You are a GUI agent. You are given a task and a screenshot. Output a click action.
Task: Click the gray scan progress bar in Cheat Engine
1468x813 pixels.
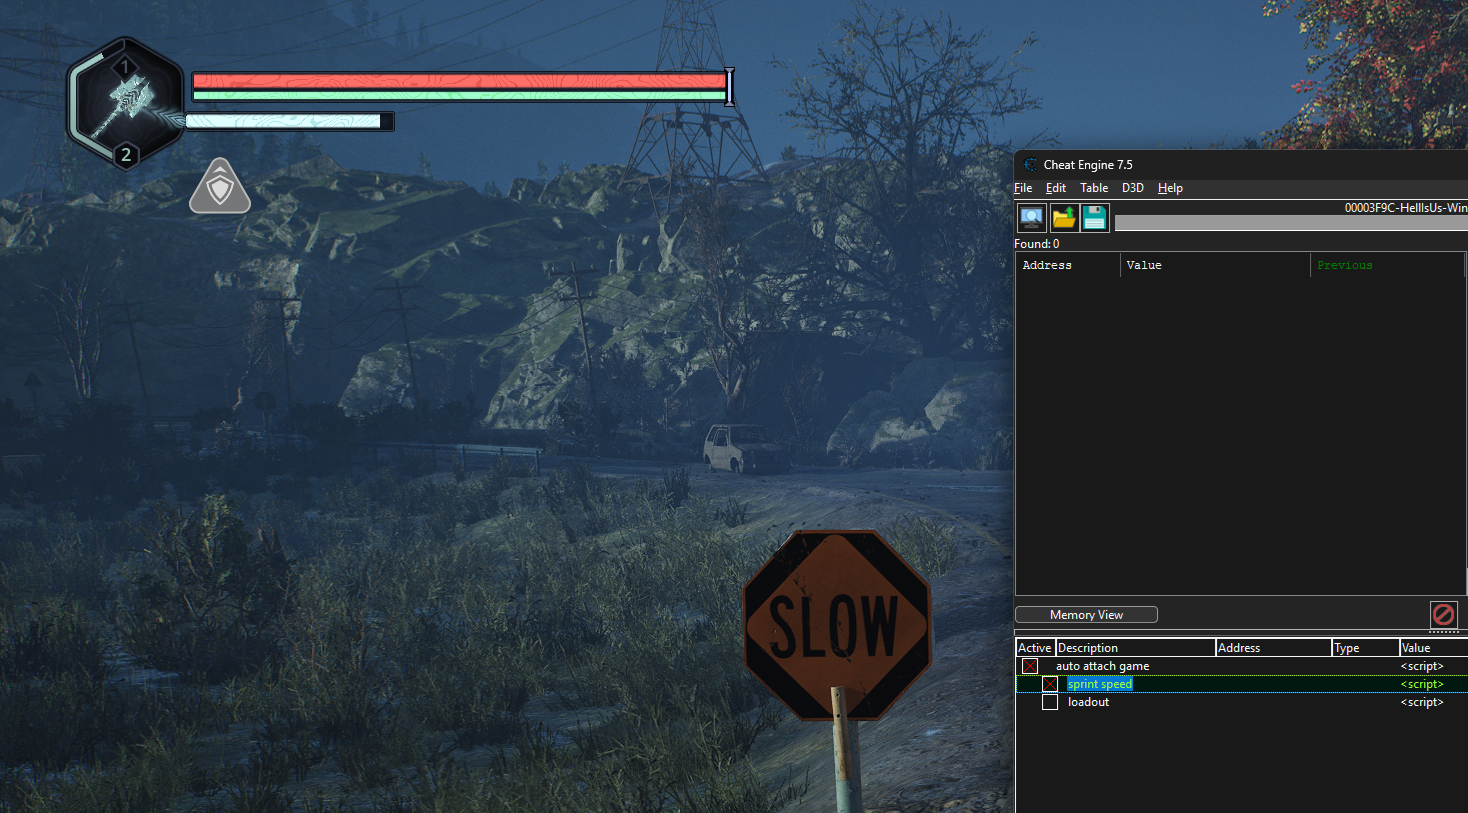pyautogui.click(x=1291, y=223)
